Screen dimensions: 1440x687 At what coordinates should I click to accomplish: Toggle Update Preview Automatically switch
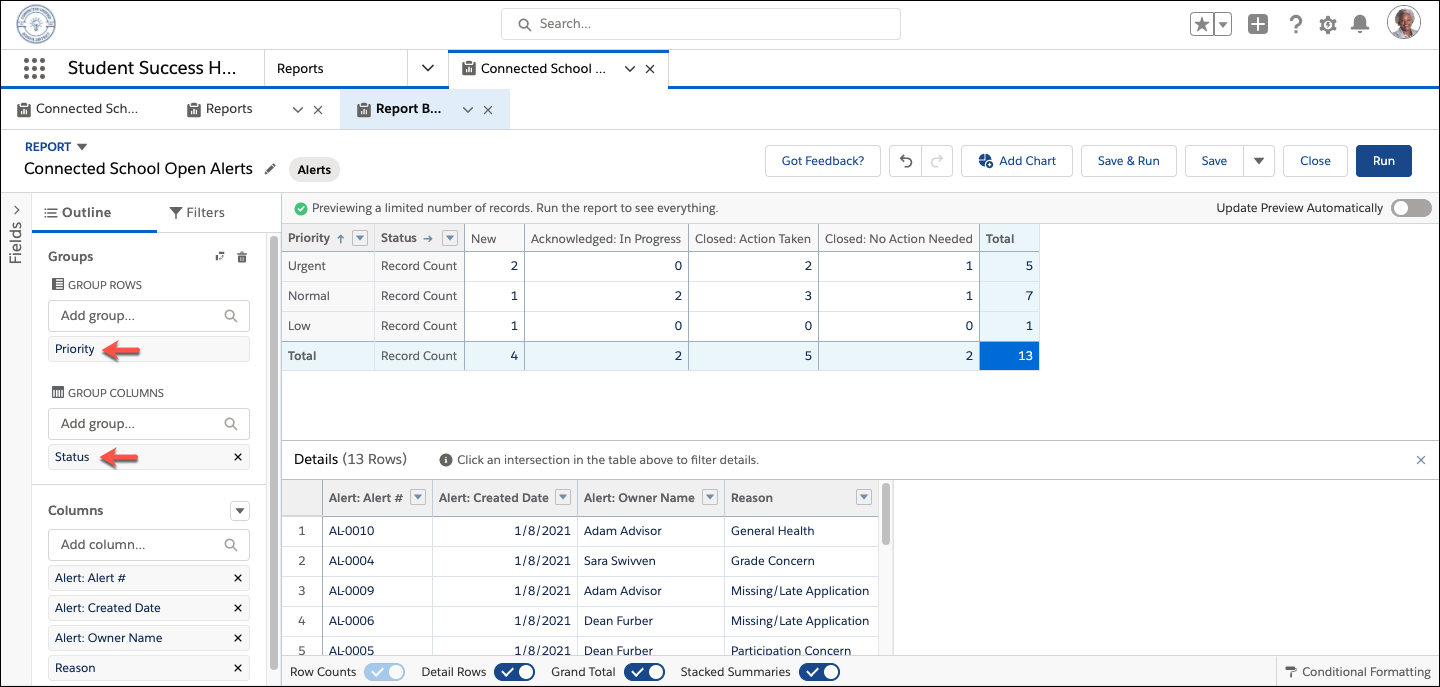1411,208
